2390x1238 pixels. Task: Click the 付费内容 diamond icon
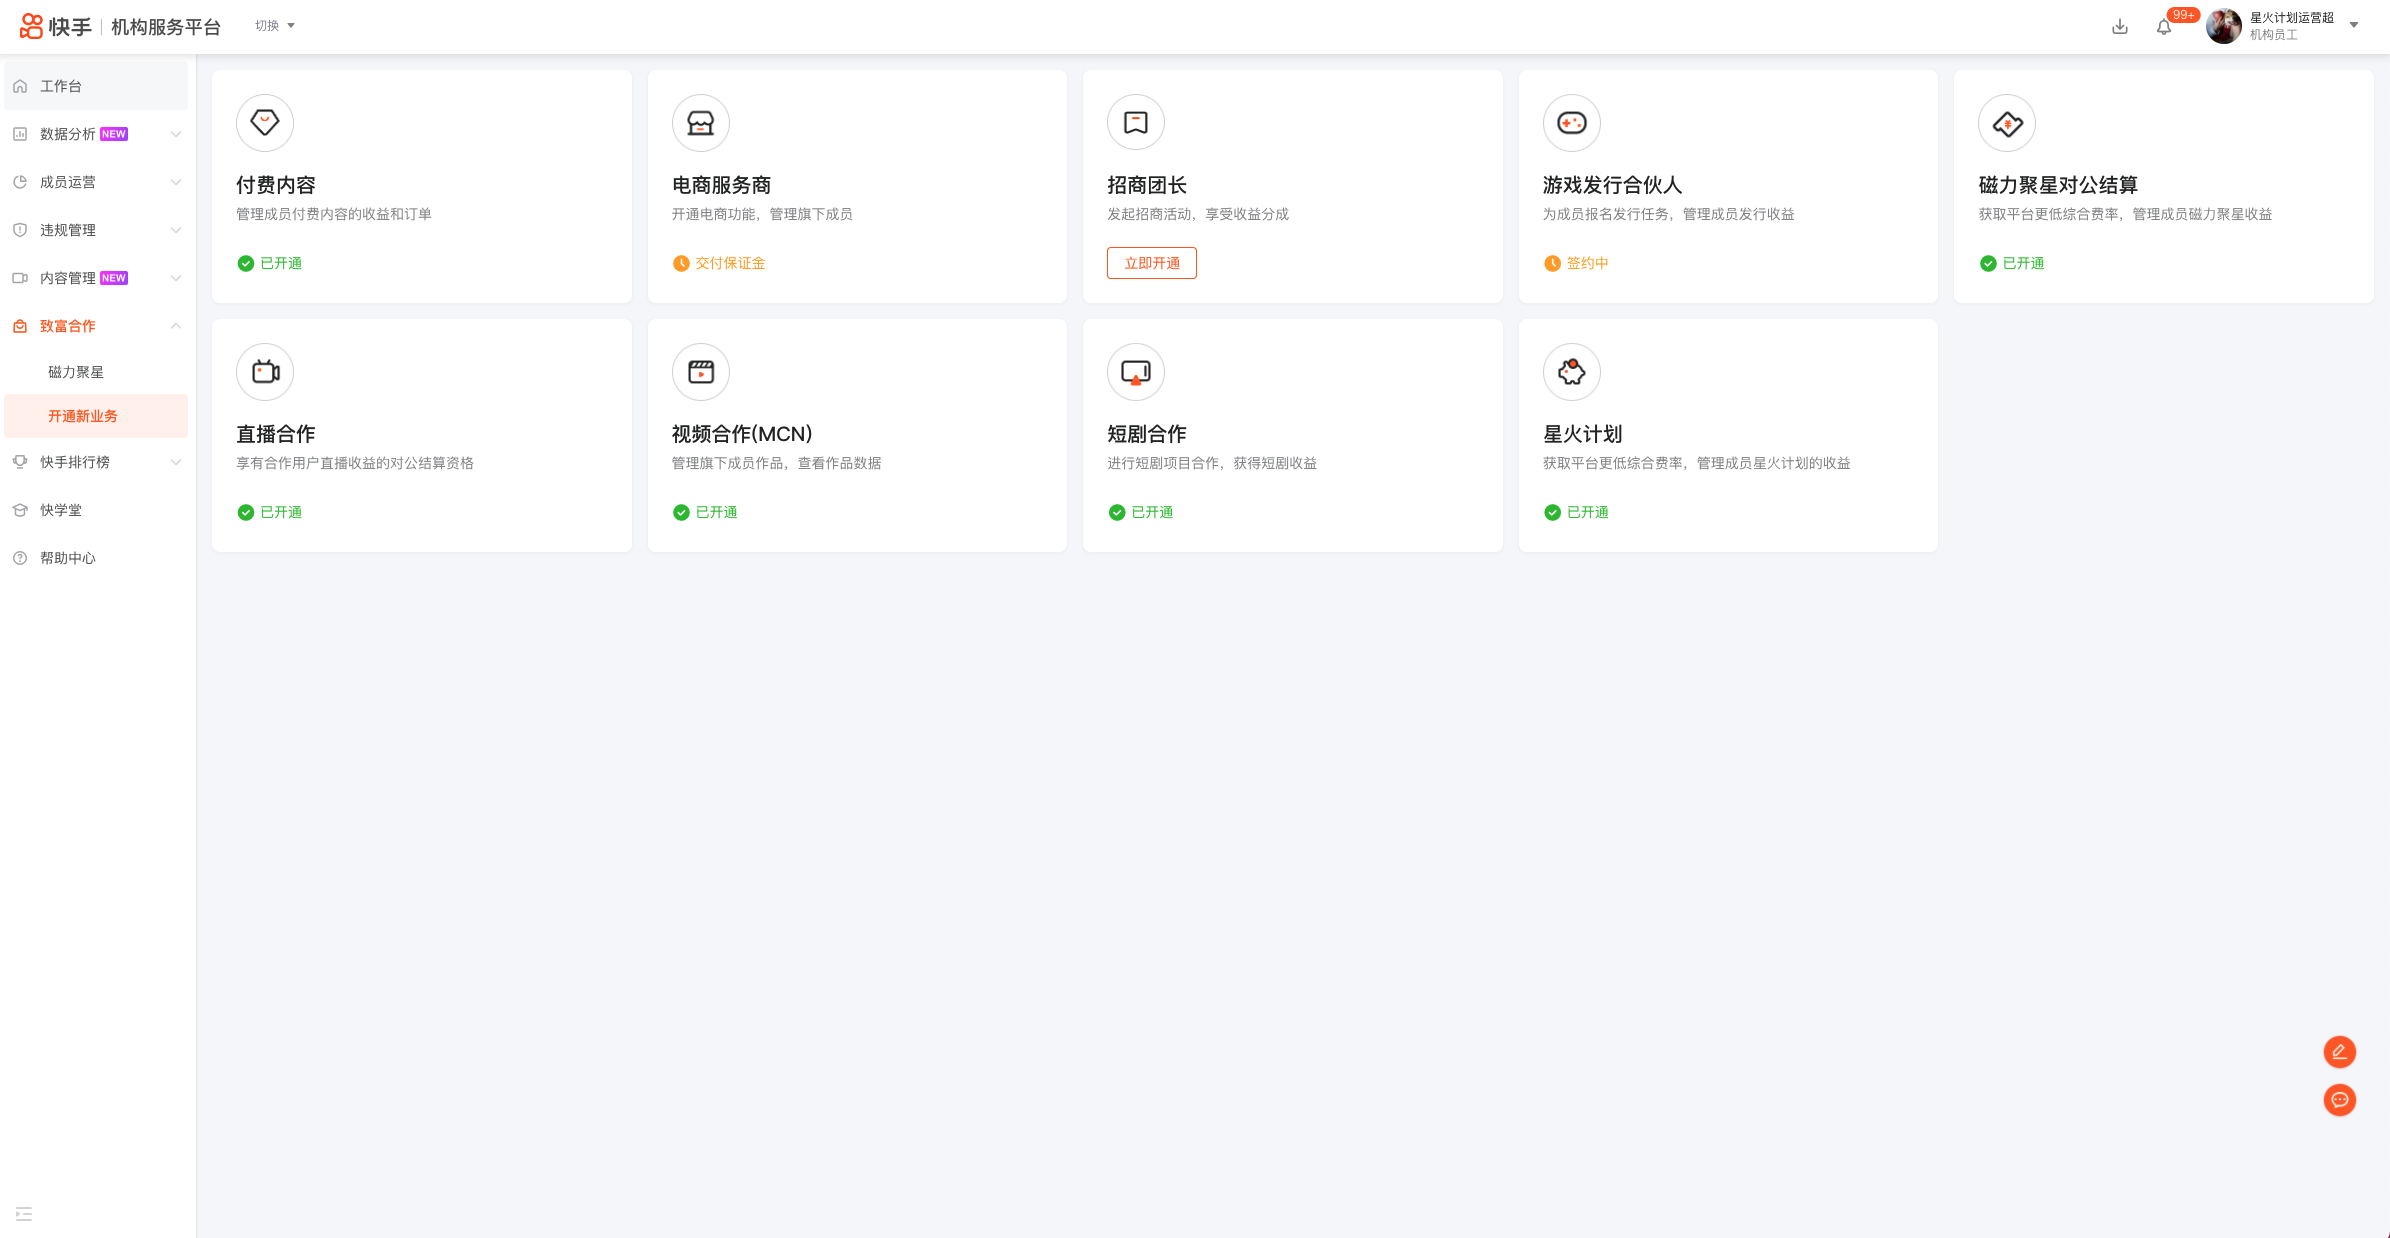point(265,123)
